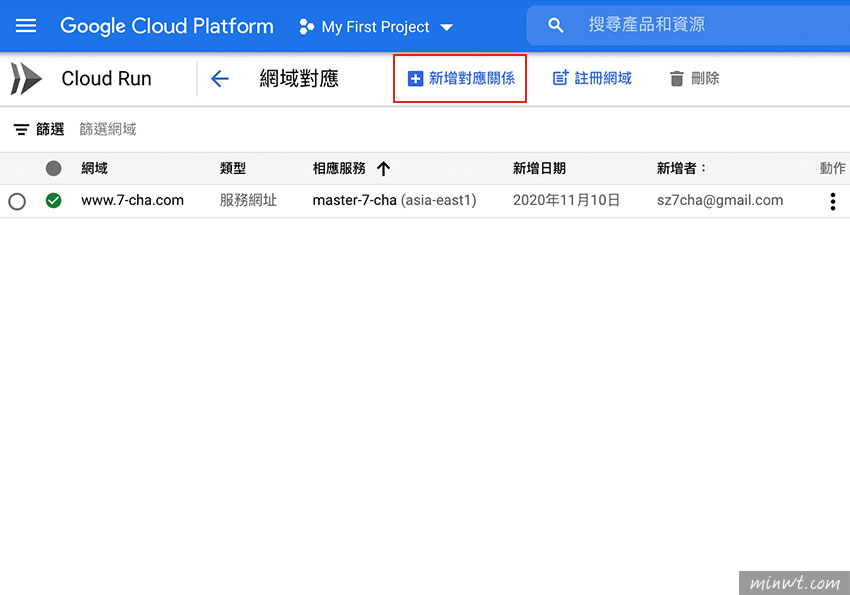This screenshot has height=595, width=850.
Task: Select the www.7-cha.com row radio button
Action: [17, 201]
